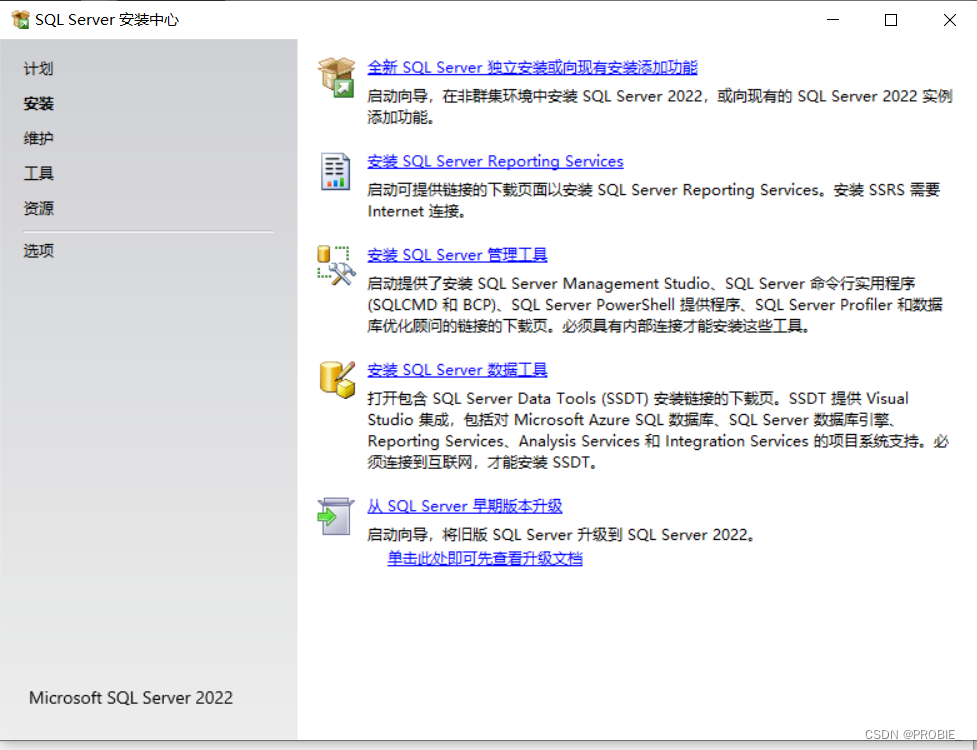Click the Reporting Services report icon
977x750 pixels.
pyautogui.click(x=335, y=171)
